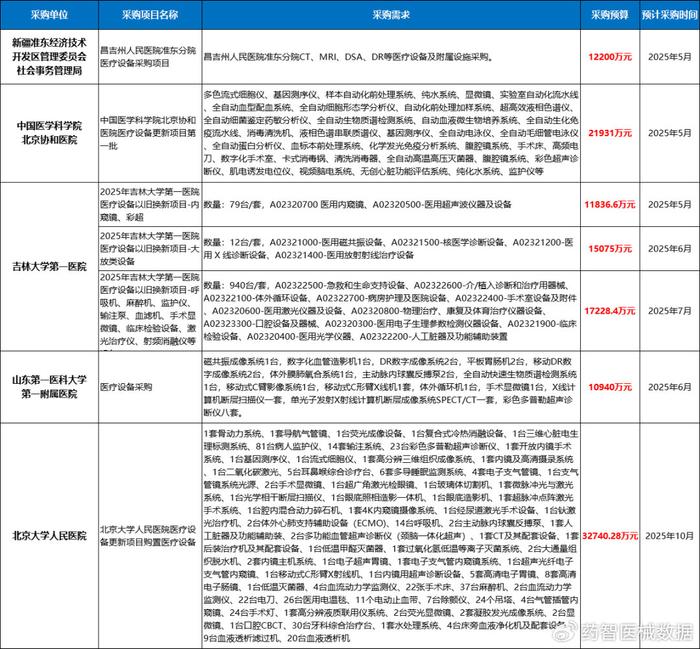Select the 北京大学人民医院 purchaser cell
Image resolution: width=700 pixels, height=649 pixels.
pos(49,536)
